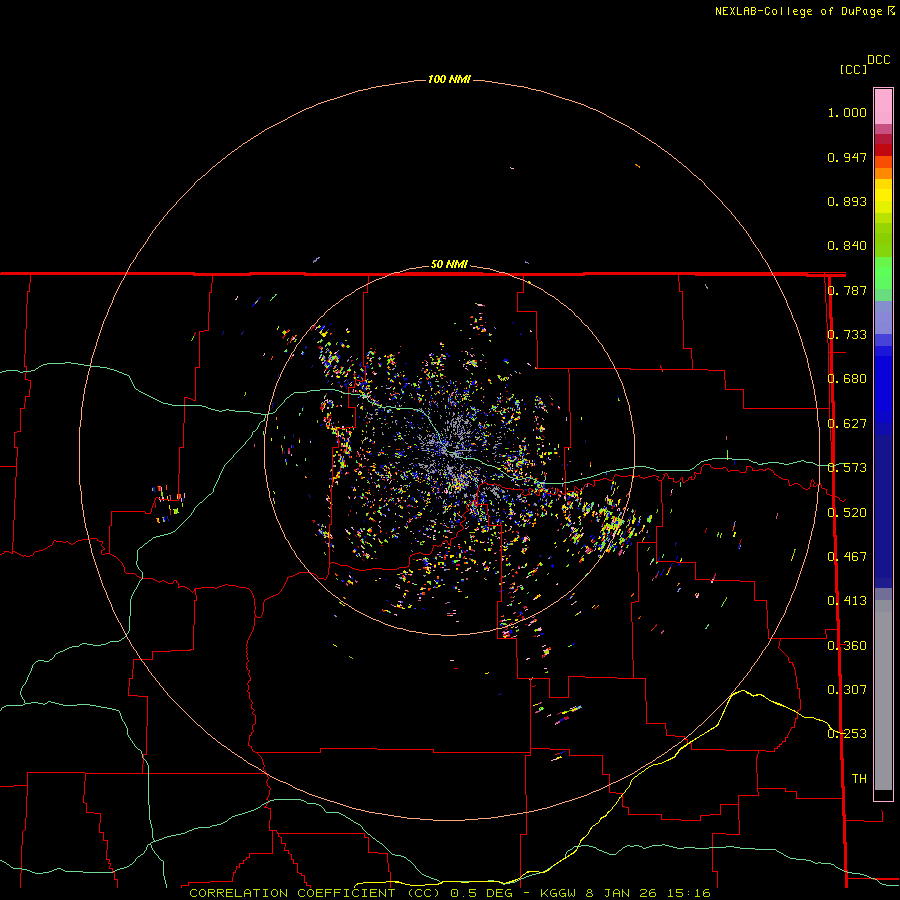Select the 0.787 legend value
The image size is (900, 900).
[x=847, y=290]
